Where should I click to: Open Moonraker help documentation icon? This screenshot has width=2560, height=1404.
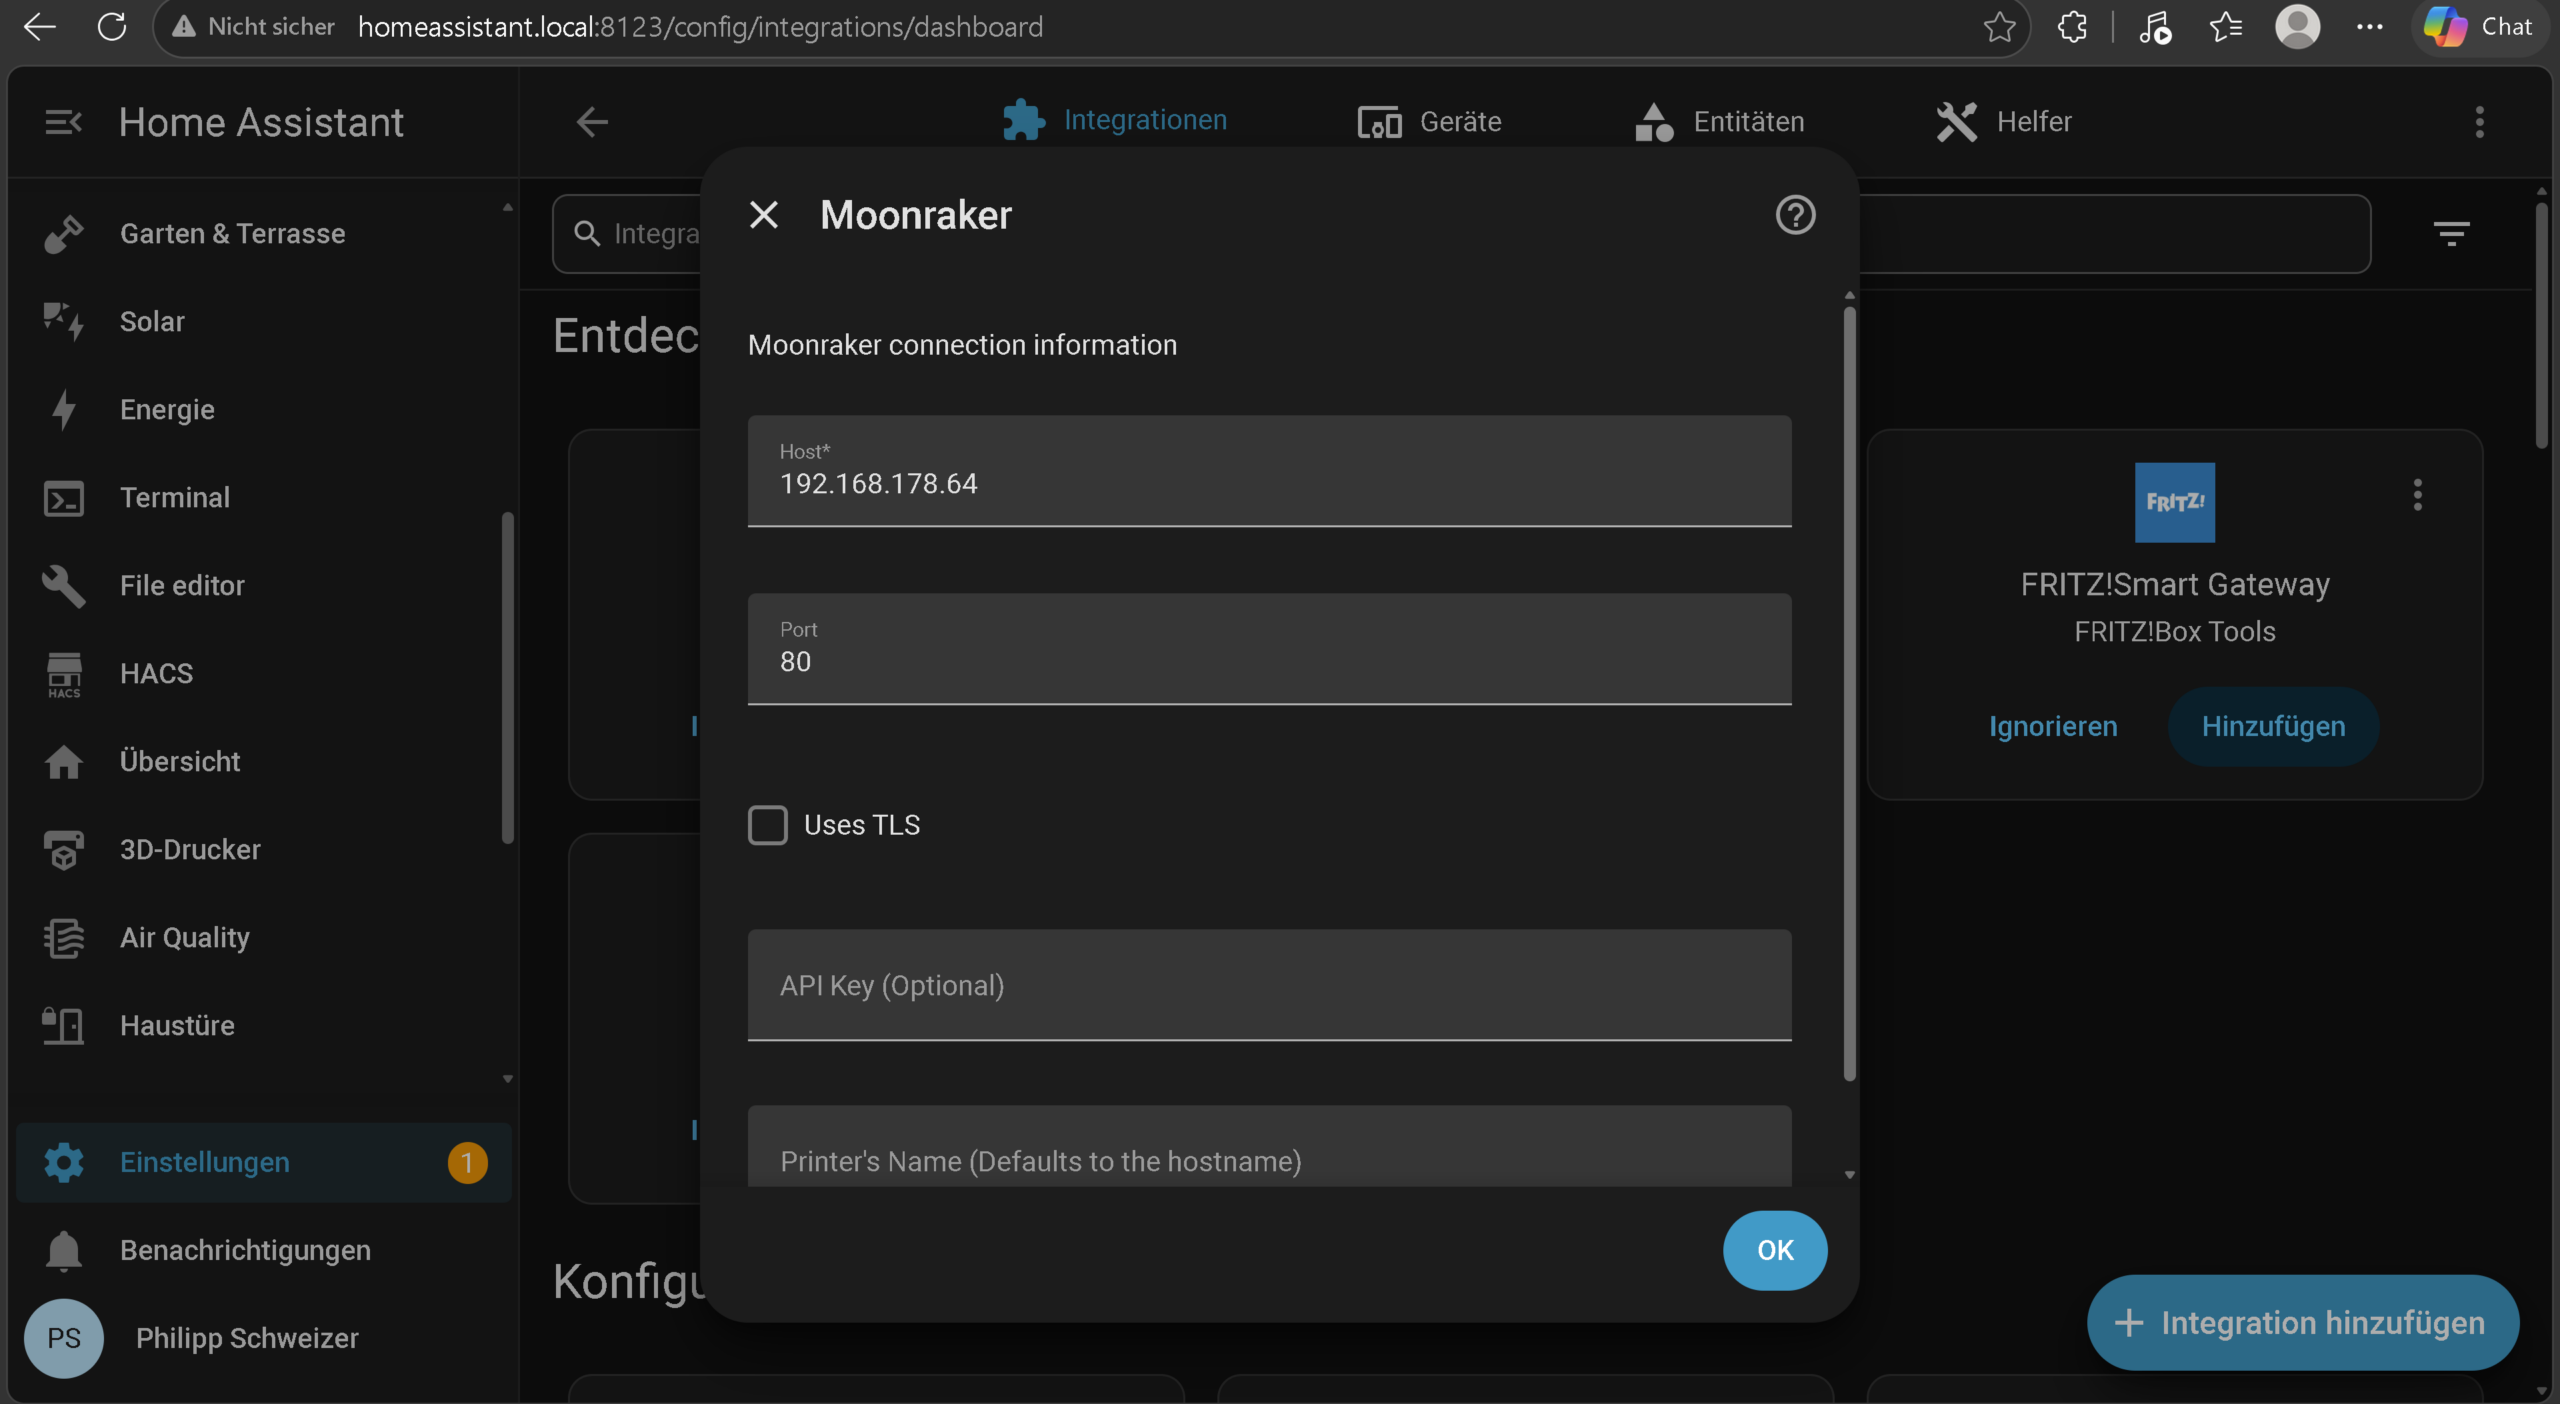(1795, 215)
